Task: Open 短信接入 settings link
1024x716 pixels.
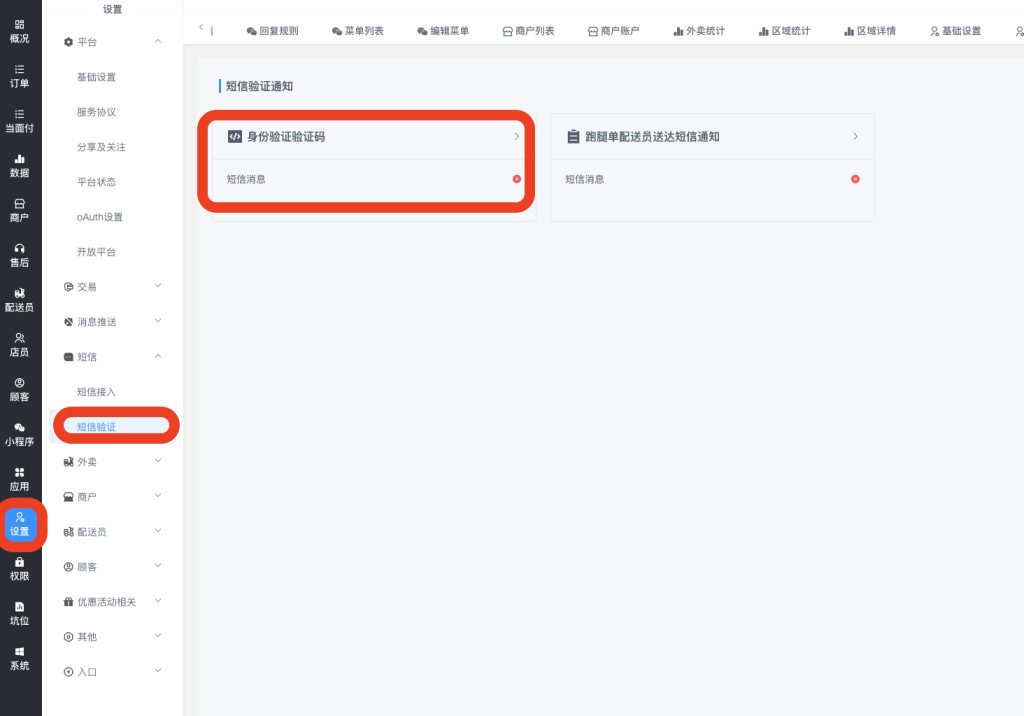Action: click(97, 391)
